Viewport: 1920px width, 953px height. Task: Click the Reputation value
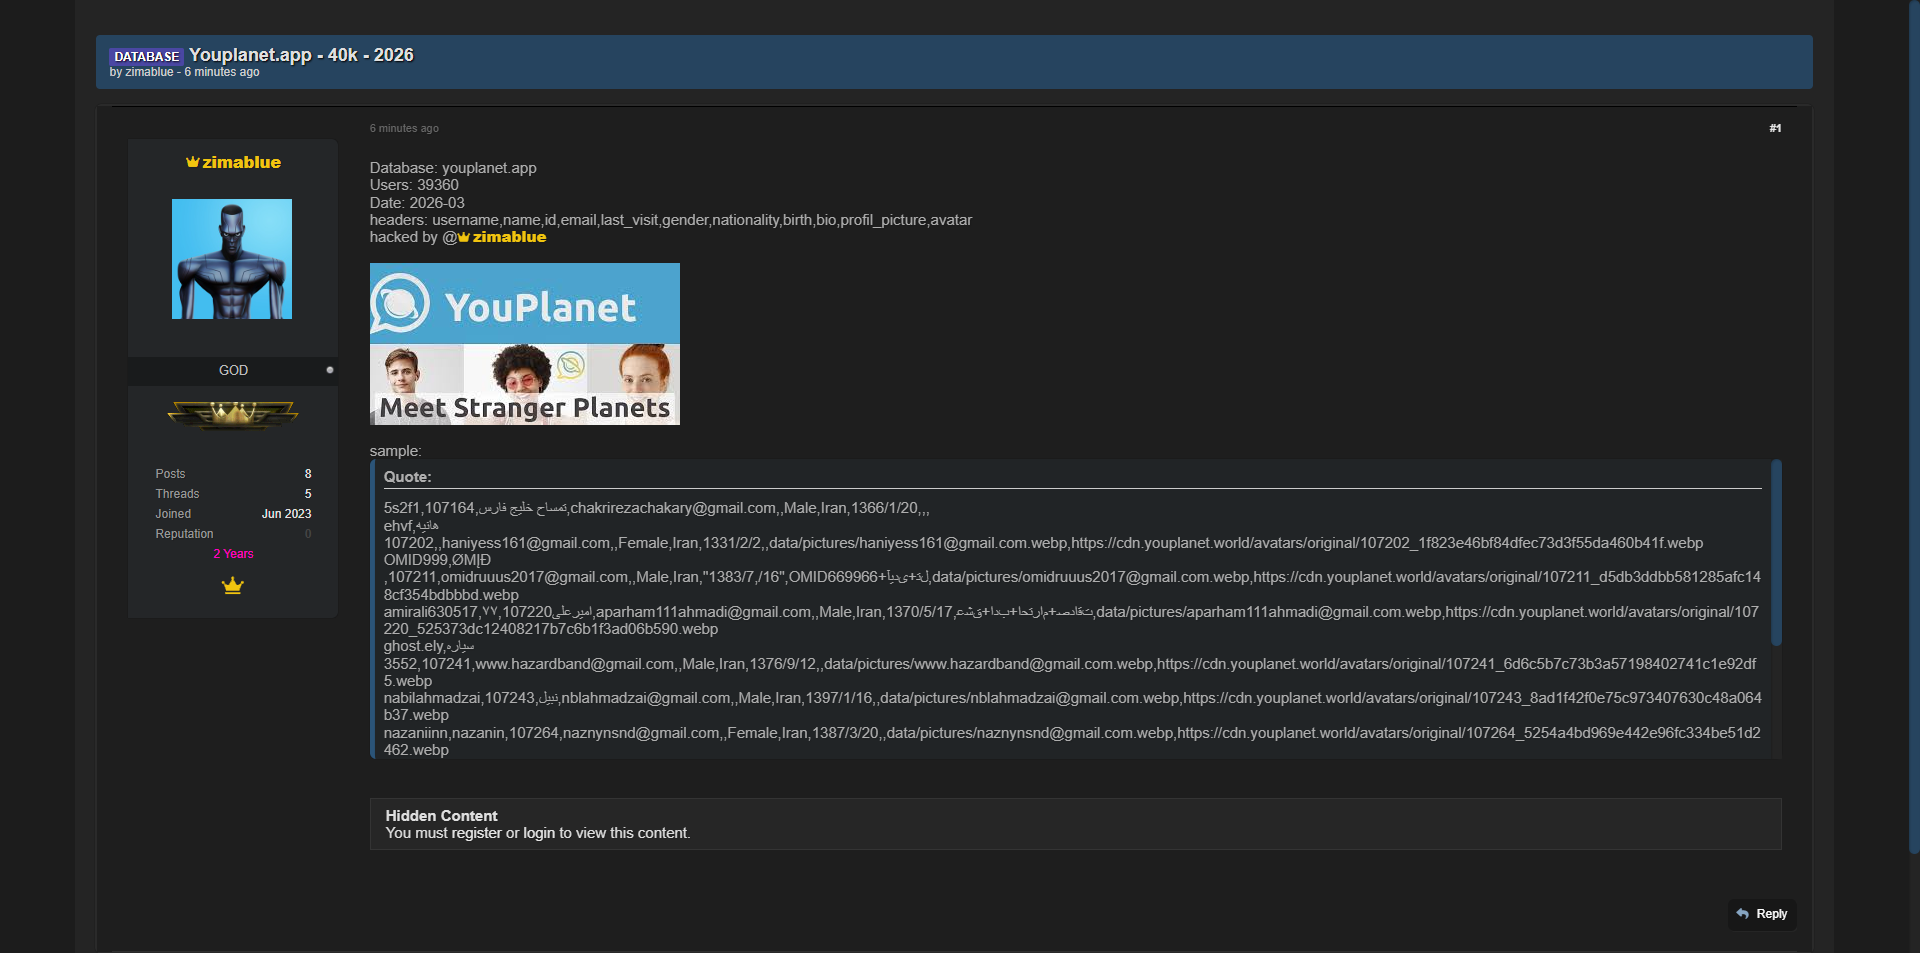(308, 534)
